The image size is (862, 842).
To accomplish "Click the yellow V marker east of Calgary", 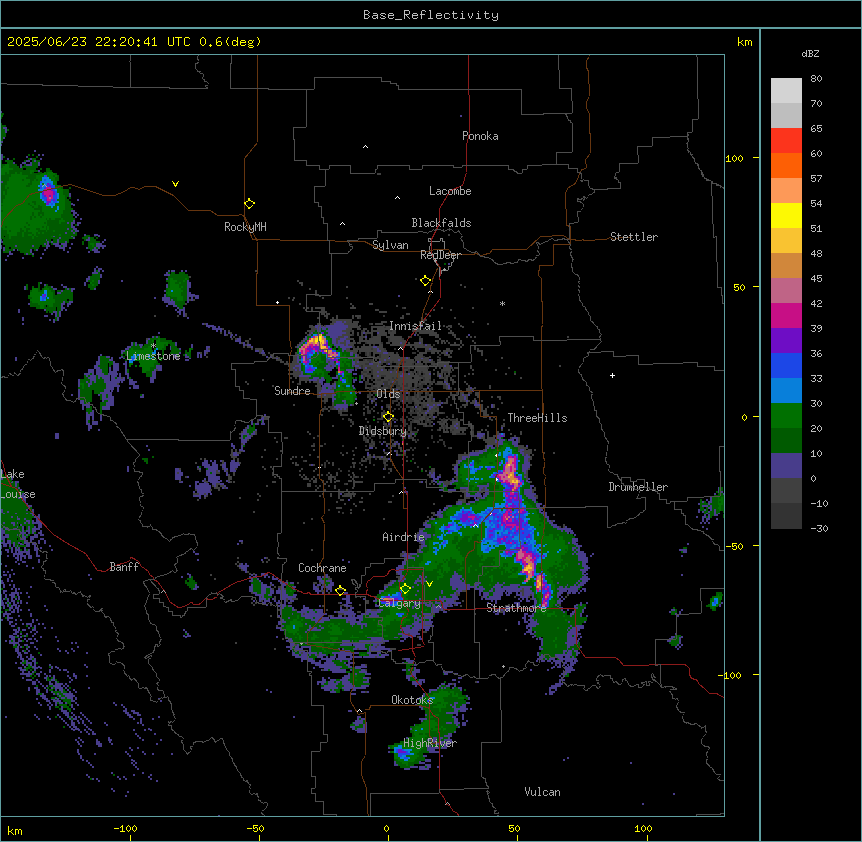I will point(429,584).
